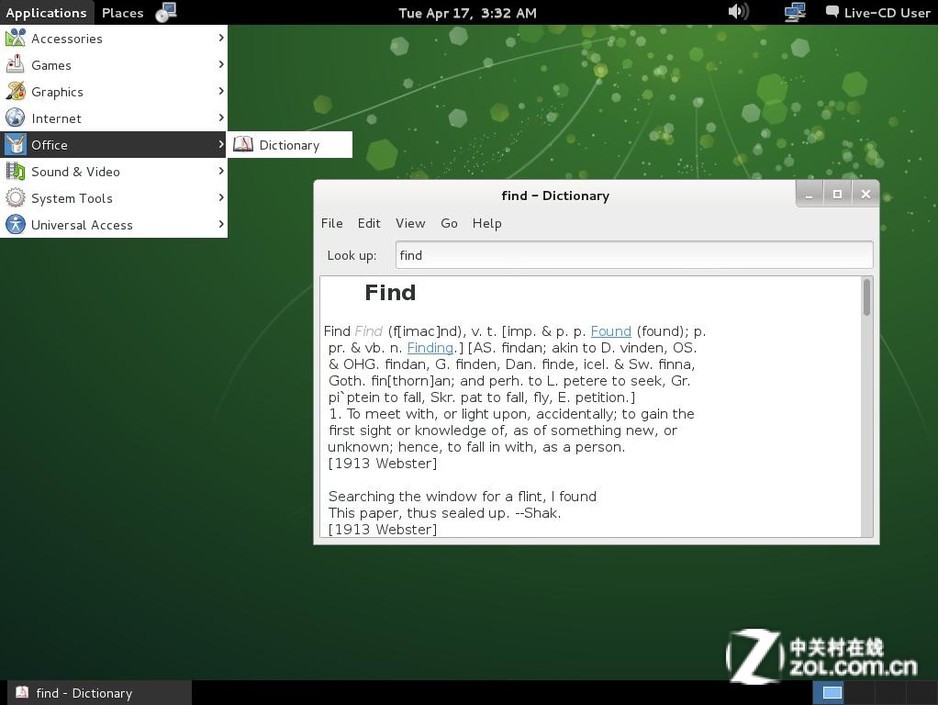
Task: Click the Graphics category icon
Action: pos(15,91)
